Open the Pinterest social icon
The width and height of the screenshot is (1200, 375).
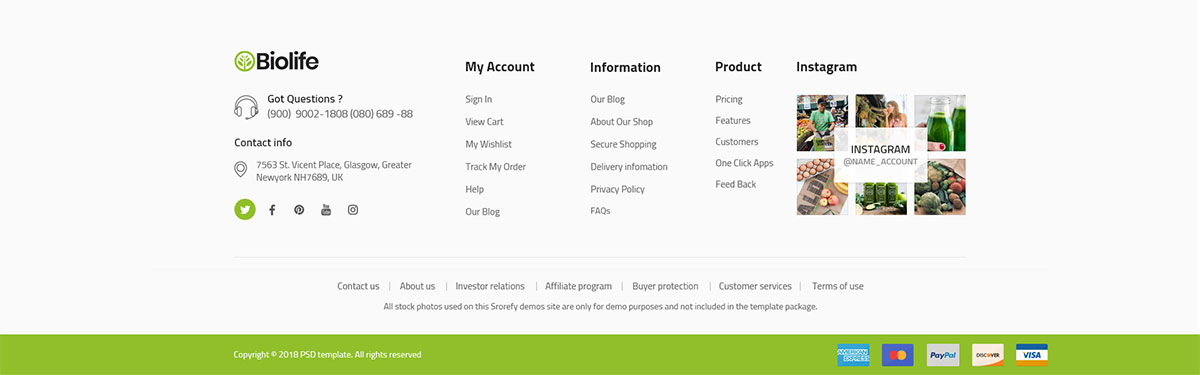click(x=299, y=210)
